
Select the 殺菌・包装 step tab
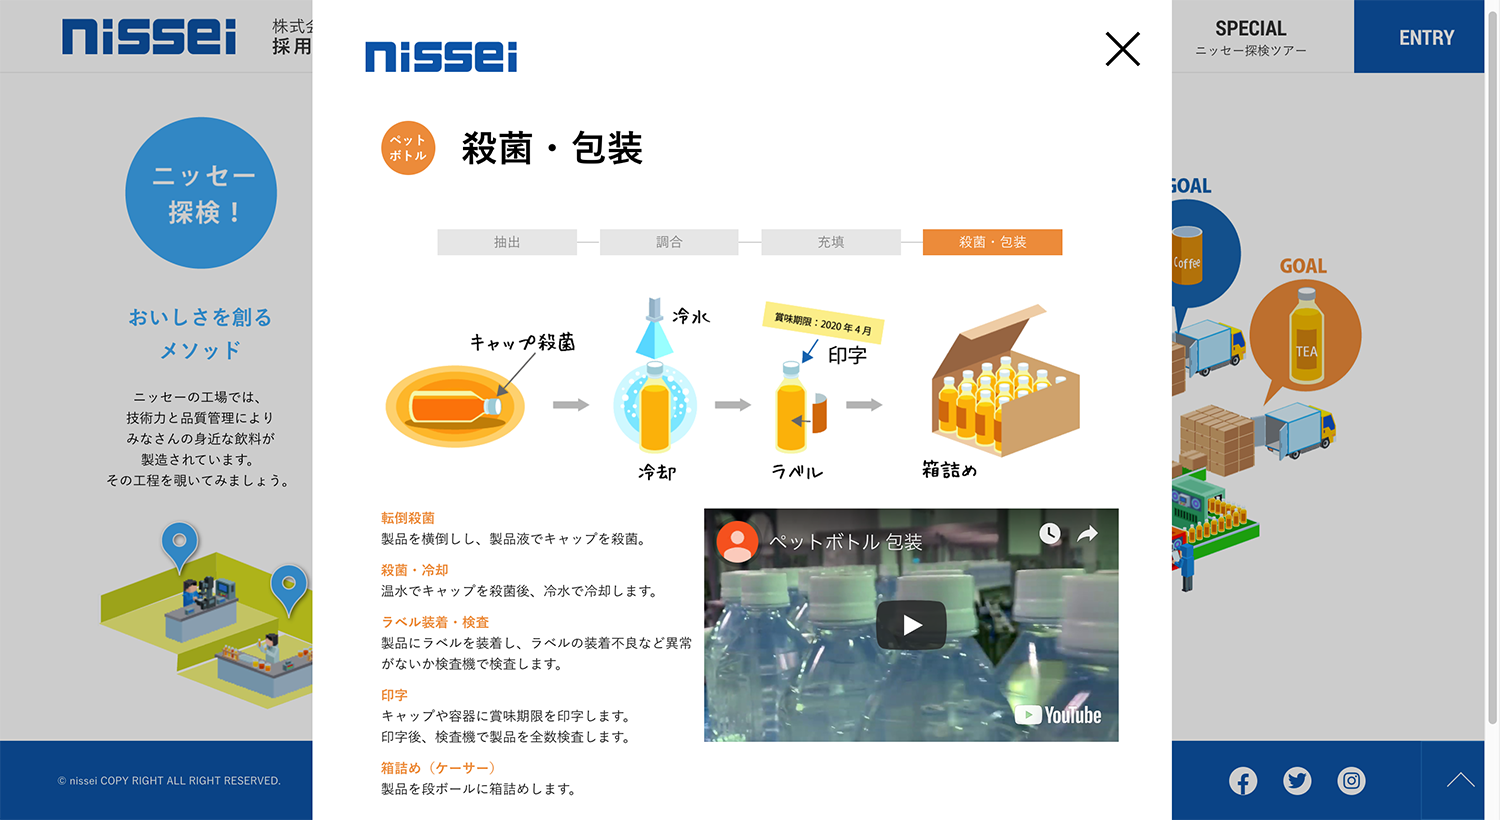click(x=992, y=242)
